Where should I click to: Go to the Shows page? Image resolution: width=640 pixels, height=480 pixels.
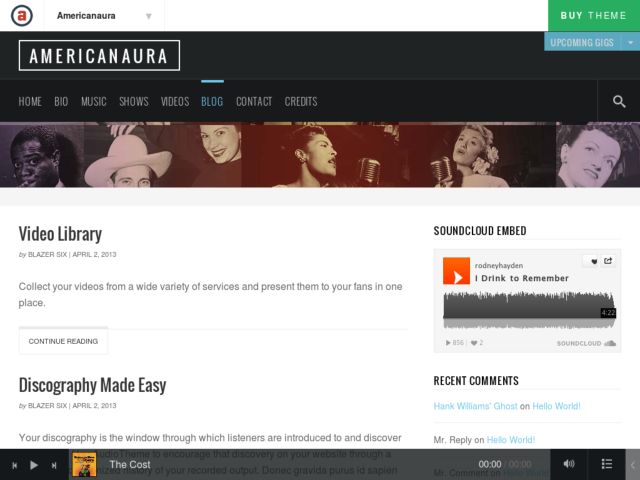tap(133, 101)
